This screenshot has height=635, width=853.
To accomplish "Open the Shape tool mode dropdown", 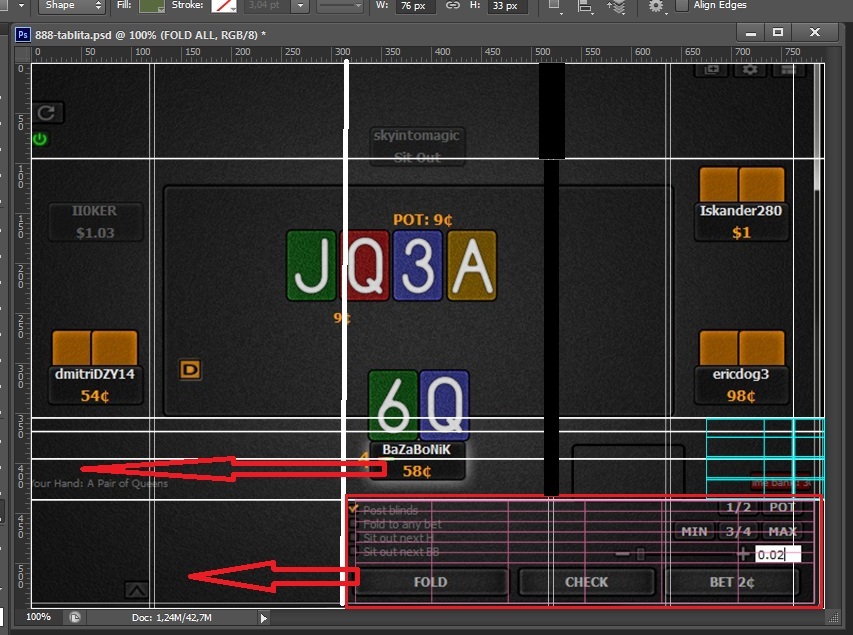I will tap(72, 5).
